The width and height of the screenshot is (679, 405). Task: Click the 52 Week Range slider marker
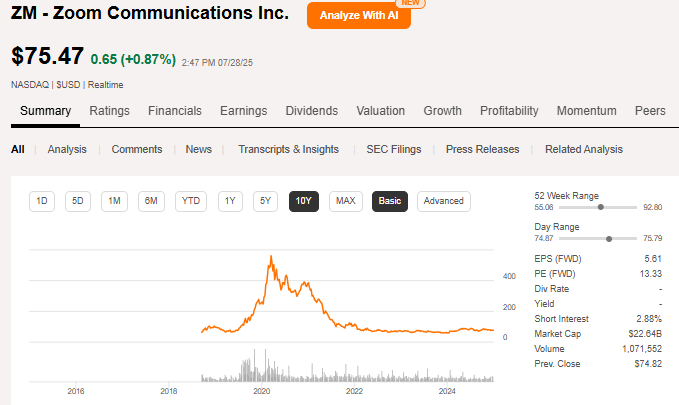[601, 207]
